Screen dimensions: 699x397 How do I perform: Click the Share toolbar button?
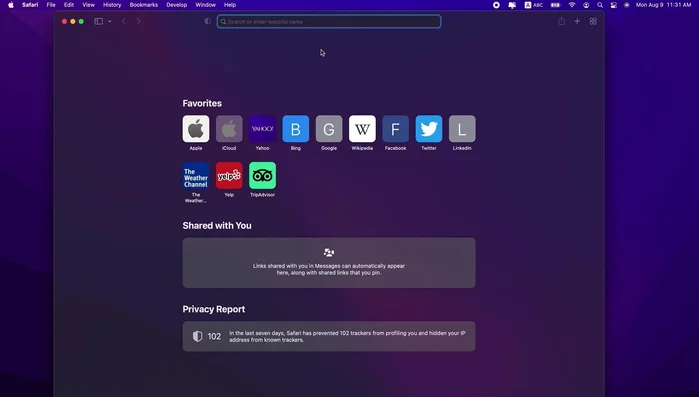pos(562,21)
